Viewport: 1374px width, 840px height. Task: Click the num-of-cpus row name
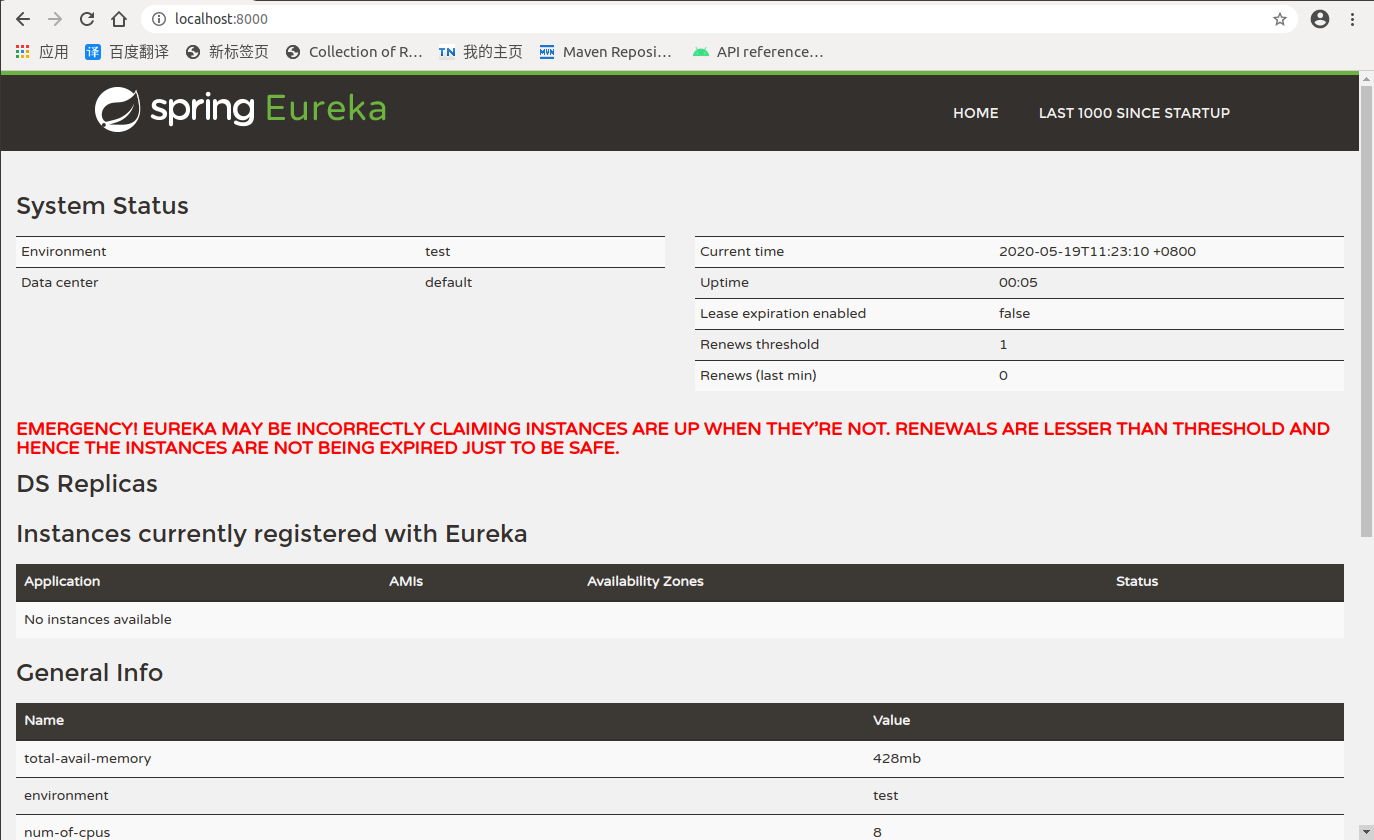(x=67, y=832)
